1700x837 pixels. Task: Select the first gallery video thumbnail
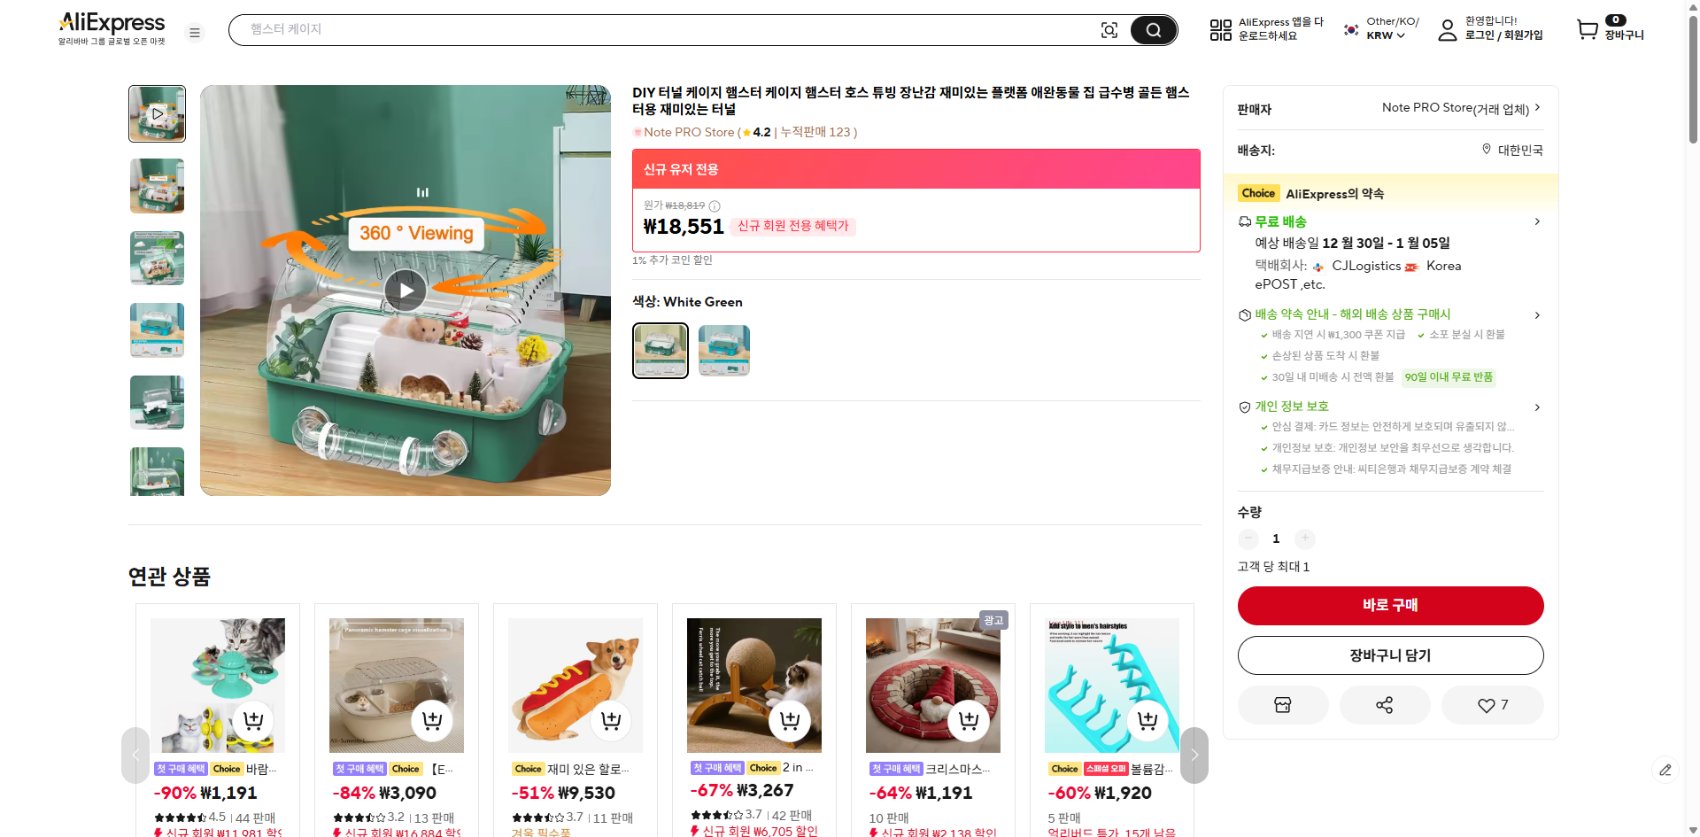(x=156, y=113)
